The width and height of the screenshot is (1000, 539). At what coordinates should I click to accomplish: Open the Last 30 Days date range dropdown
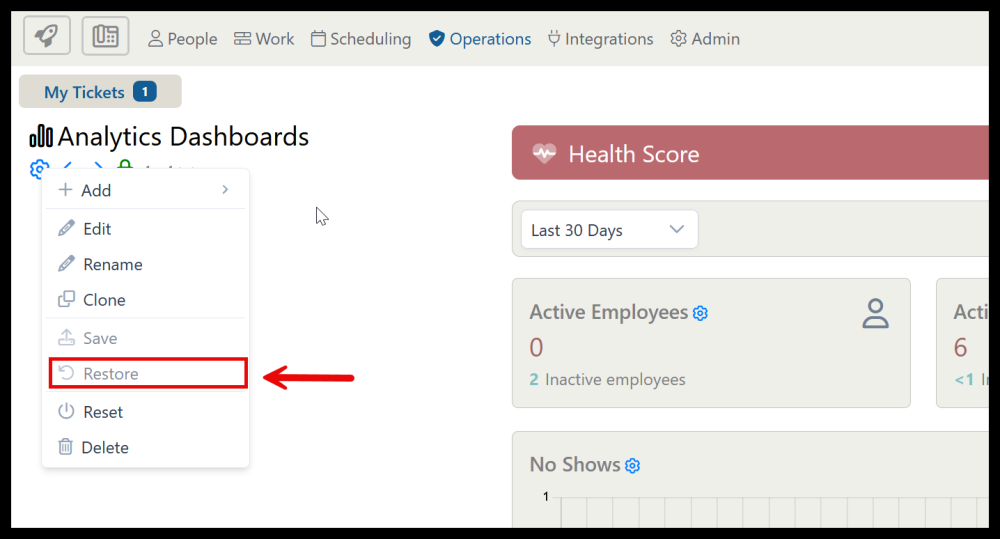(x=609, y=230)
